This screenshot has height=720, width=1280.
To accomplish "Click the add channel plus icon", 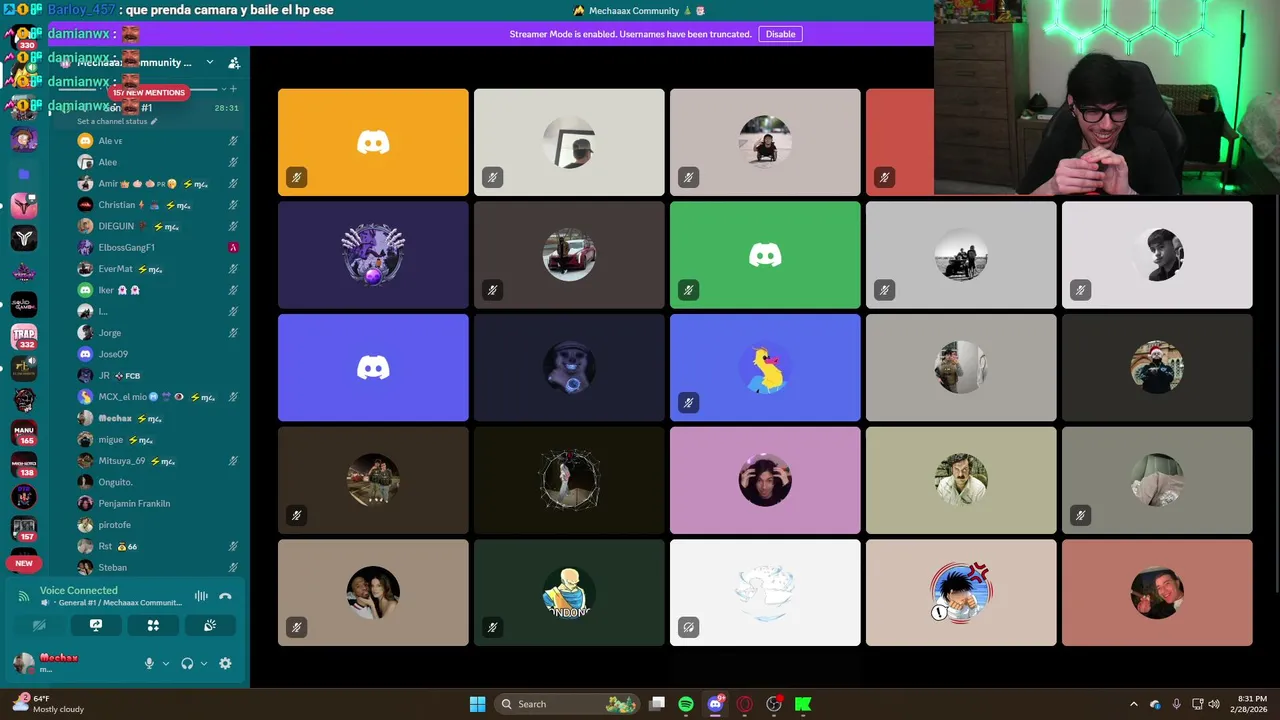I will pos(234,89).
